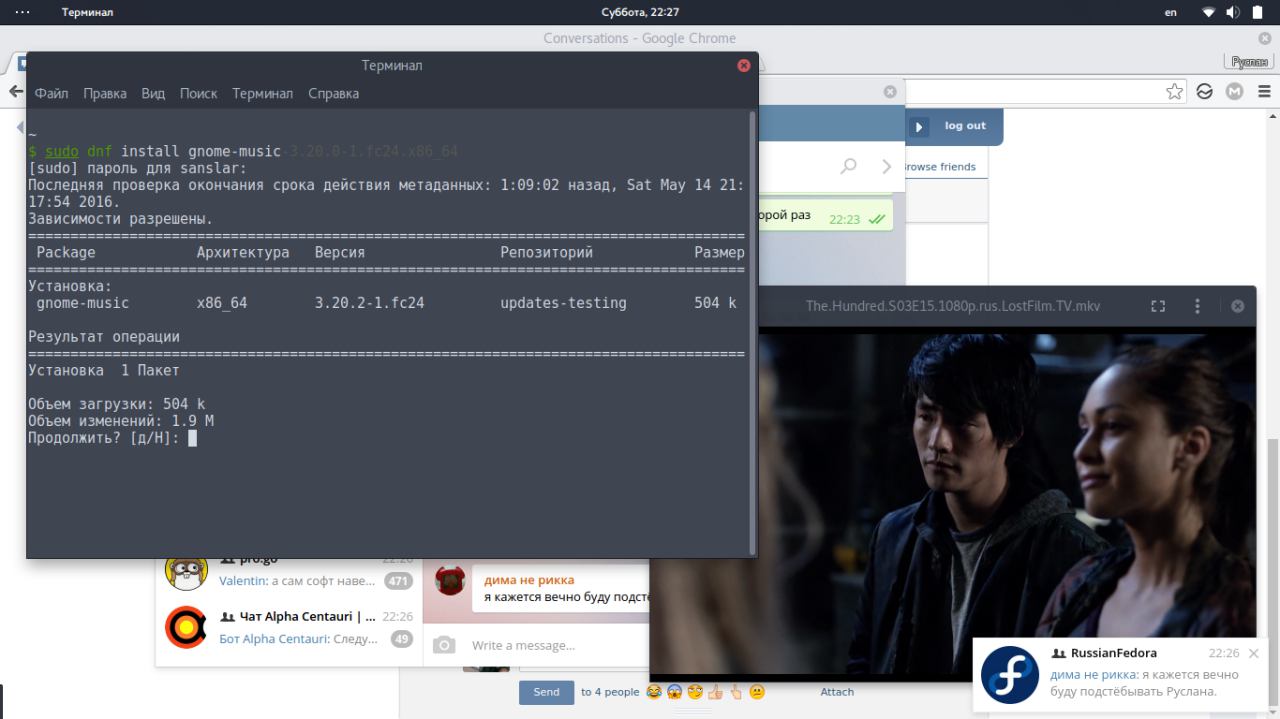
Task: Click the Terminal window scrollbar
Action: [x=753, y=331]
